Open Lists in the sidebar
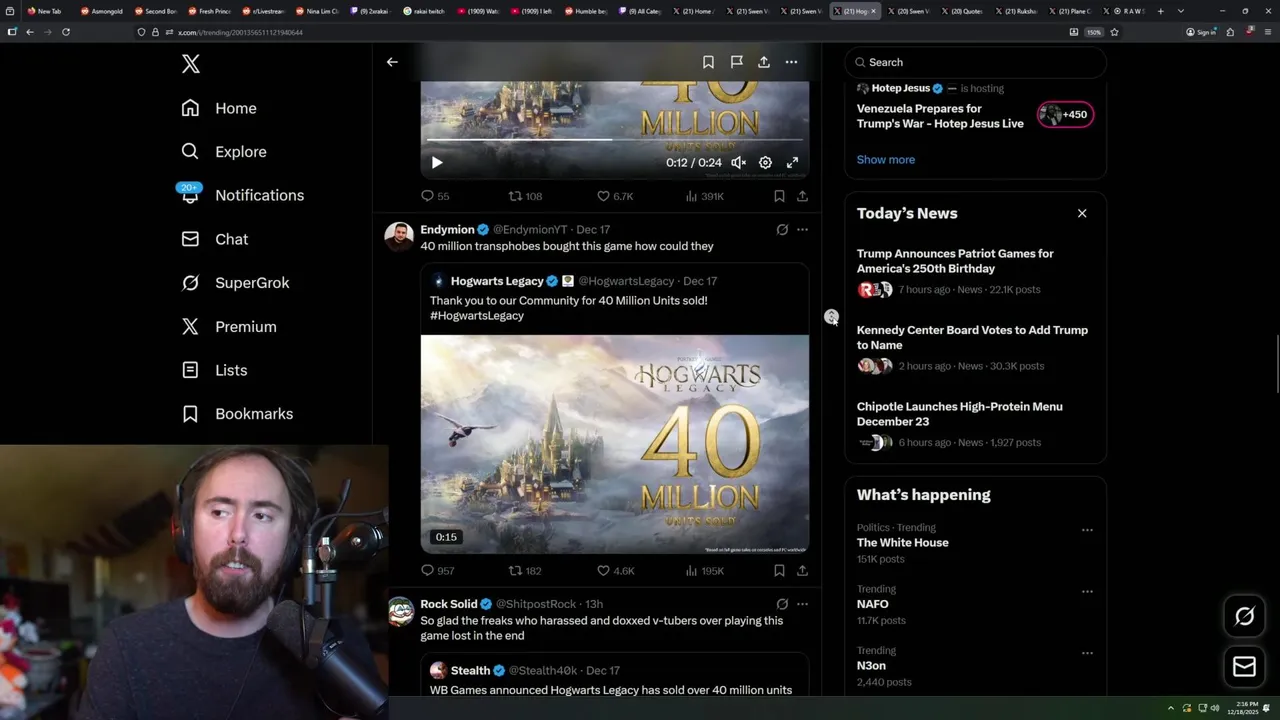Viewport: 1280px width, 720px height. [214, 370]
